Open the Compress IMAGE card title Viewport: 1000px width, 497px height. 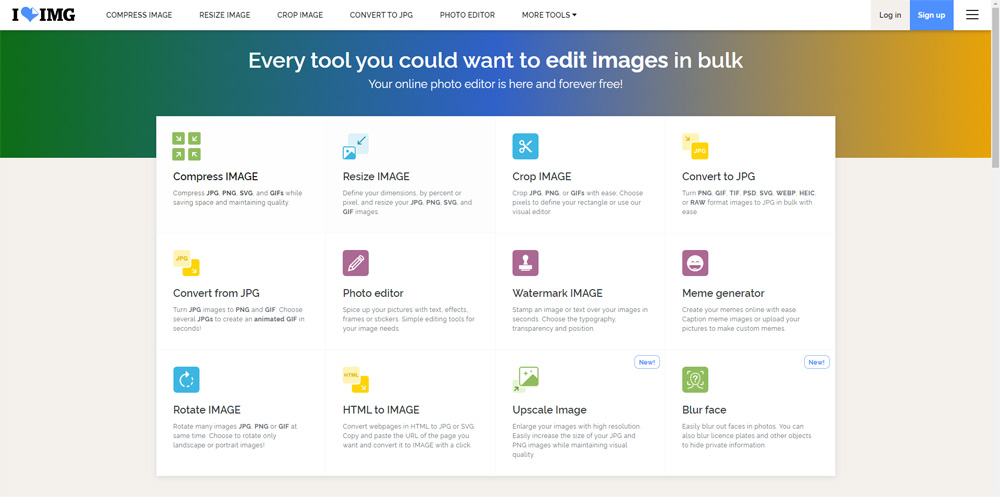[x=216, y=177]
